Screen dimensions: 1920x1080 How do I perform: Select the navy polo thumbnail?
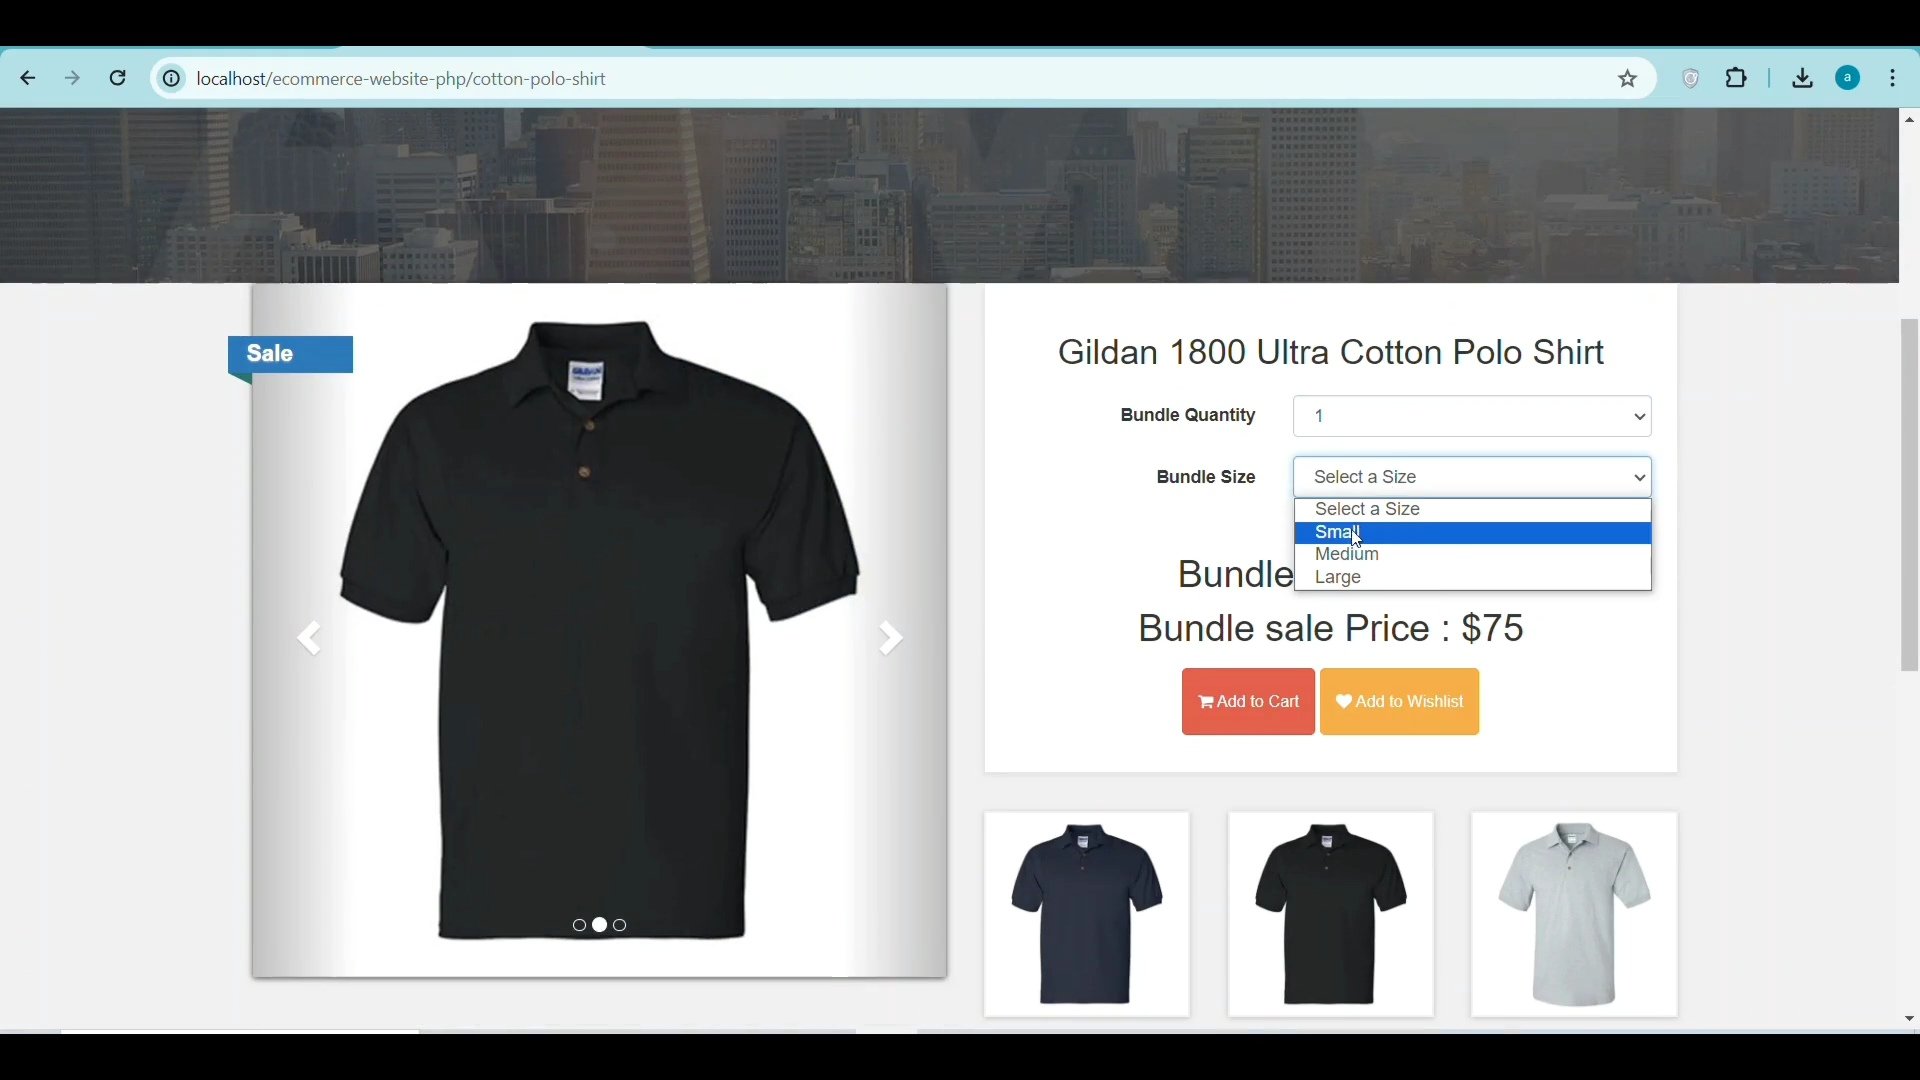[x=1087, y=914]
